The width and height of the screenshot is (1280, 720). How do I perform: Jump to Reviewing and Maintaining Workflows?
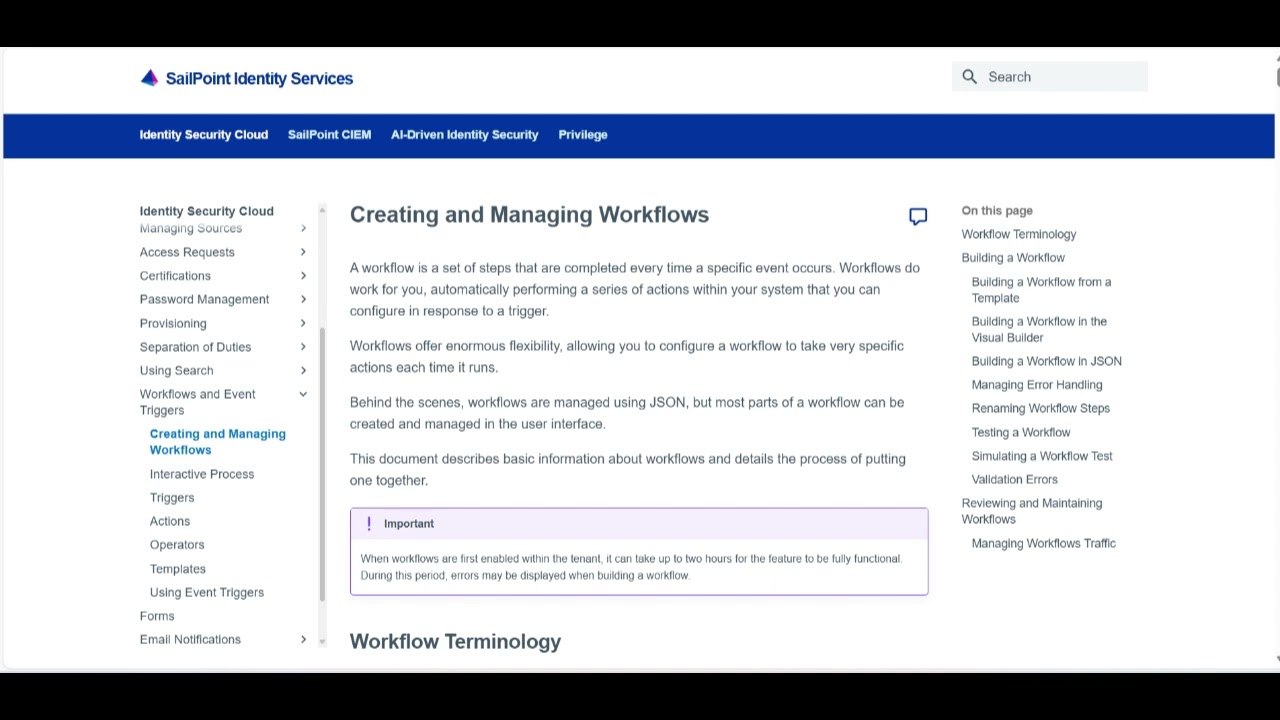tap(1032, 511)
